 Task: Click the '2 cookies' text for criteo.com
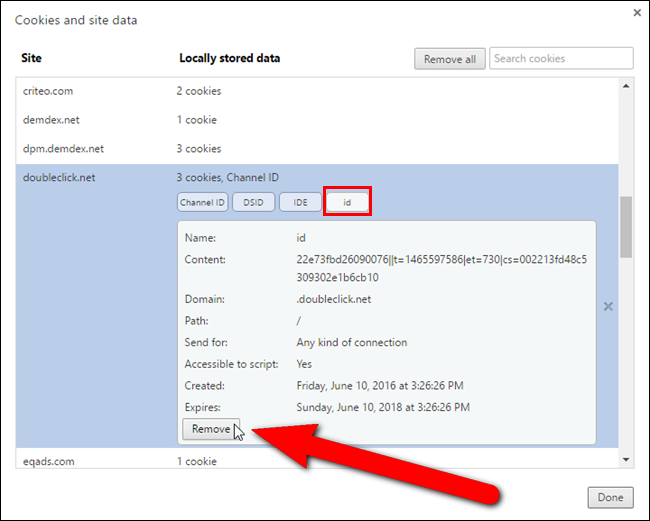[199, 91]
